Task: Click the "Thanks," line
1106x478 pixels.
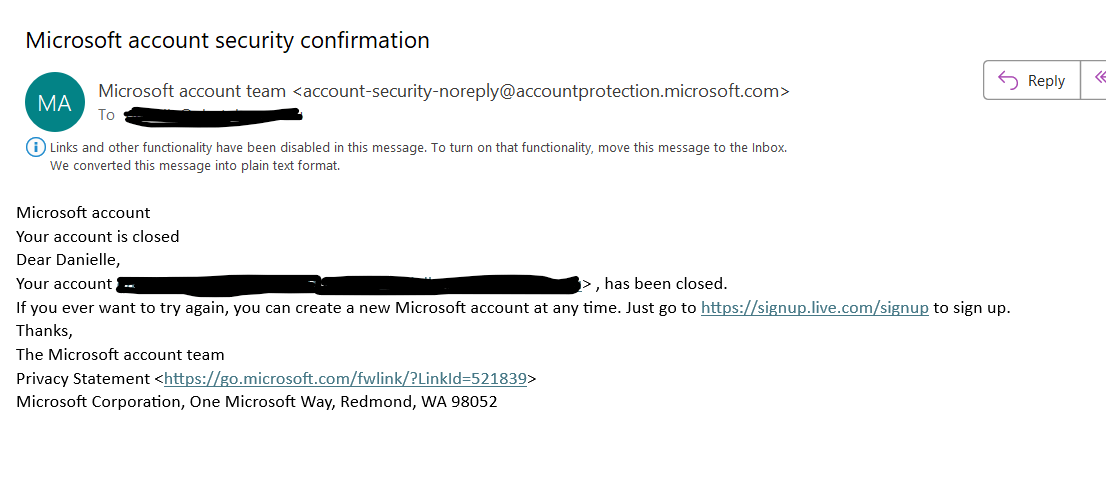Action: click(45, 331)
